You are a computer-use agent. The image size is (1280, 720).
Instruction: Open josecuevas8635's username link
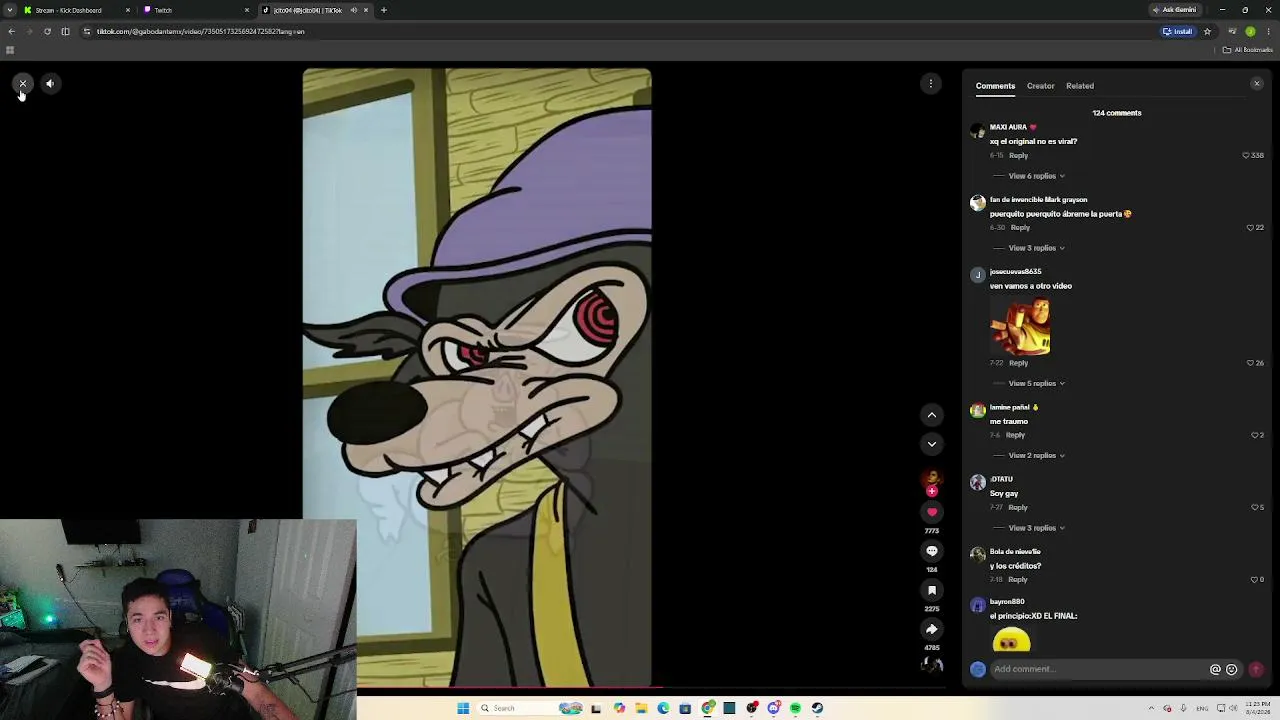(1015, 272)
